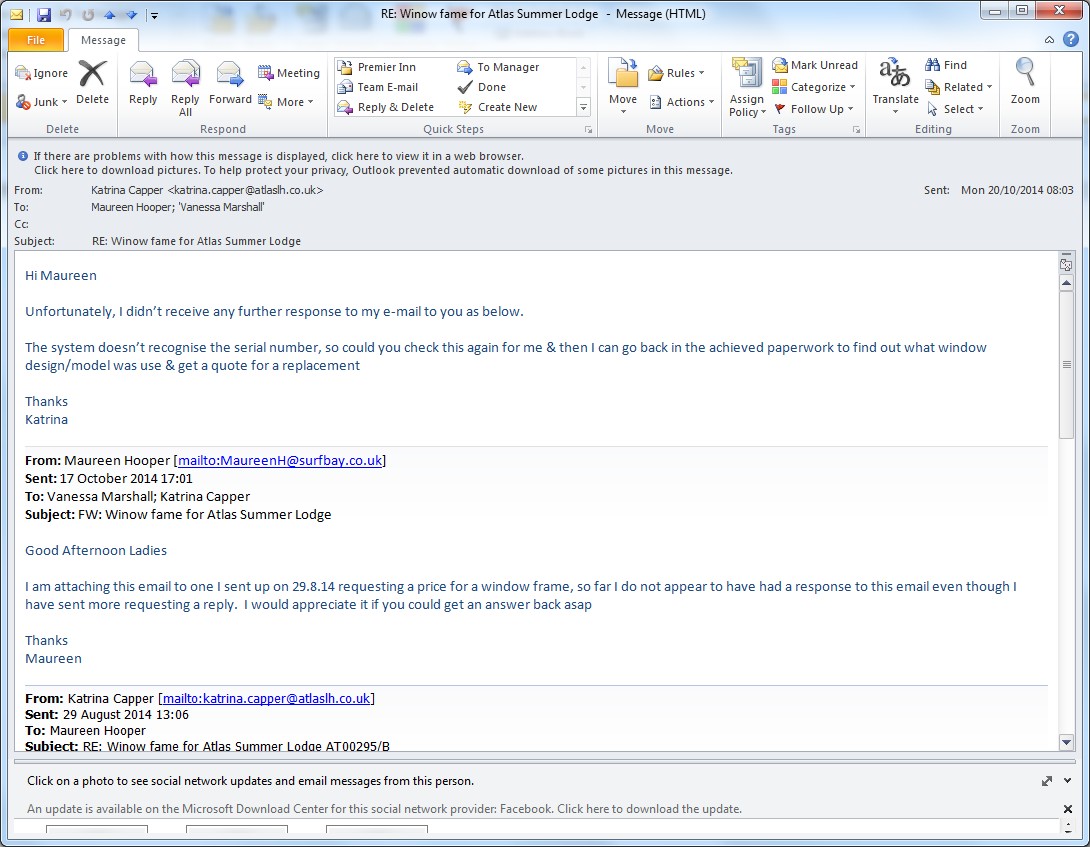Click the mailto:katrina.capper@atlaslh.co.uk link
This screenshot has height=847, width=1090.
click(266, 698)
